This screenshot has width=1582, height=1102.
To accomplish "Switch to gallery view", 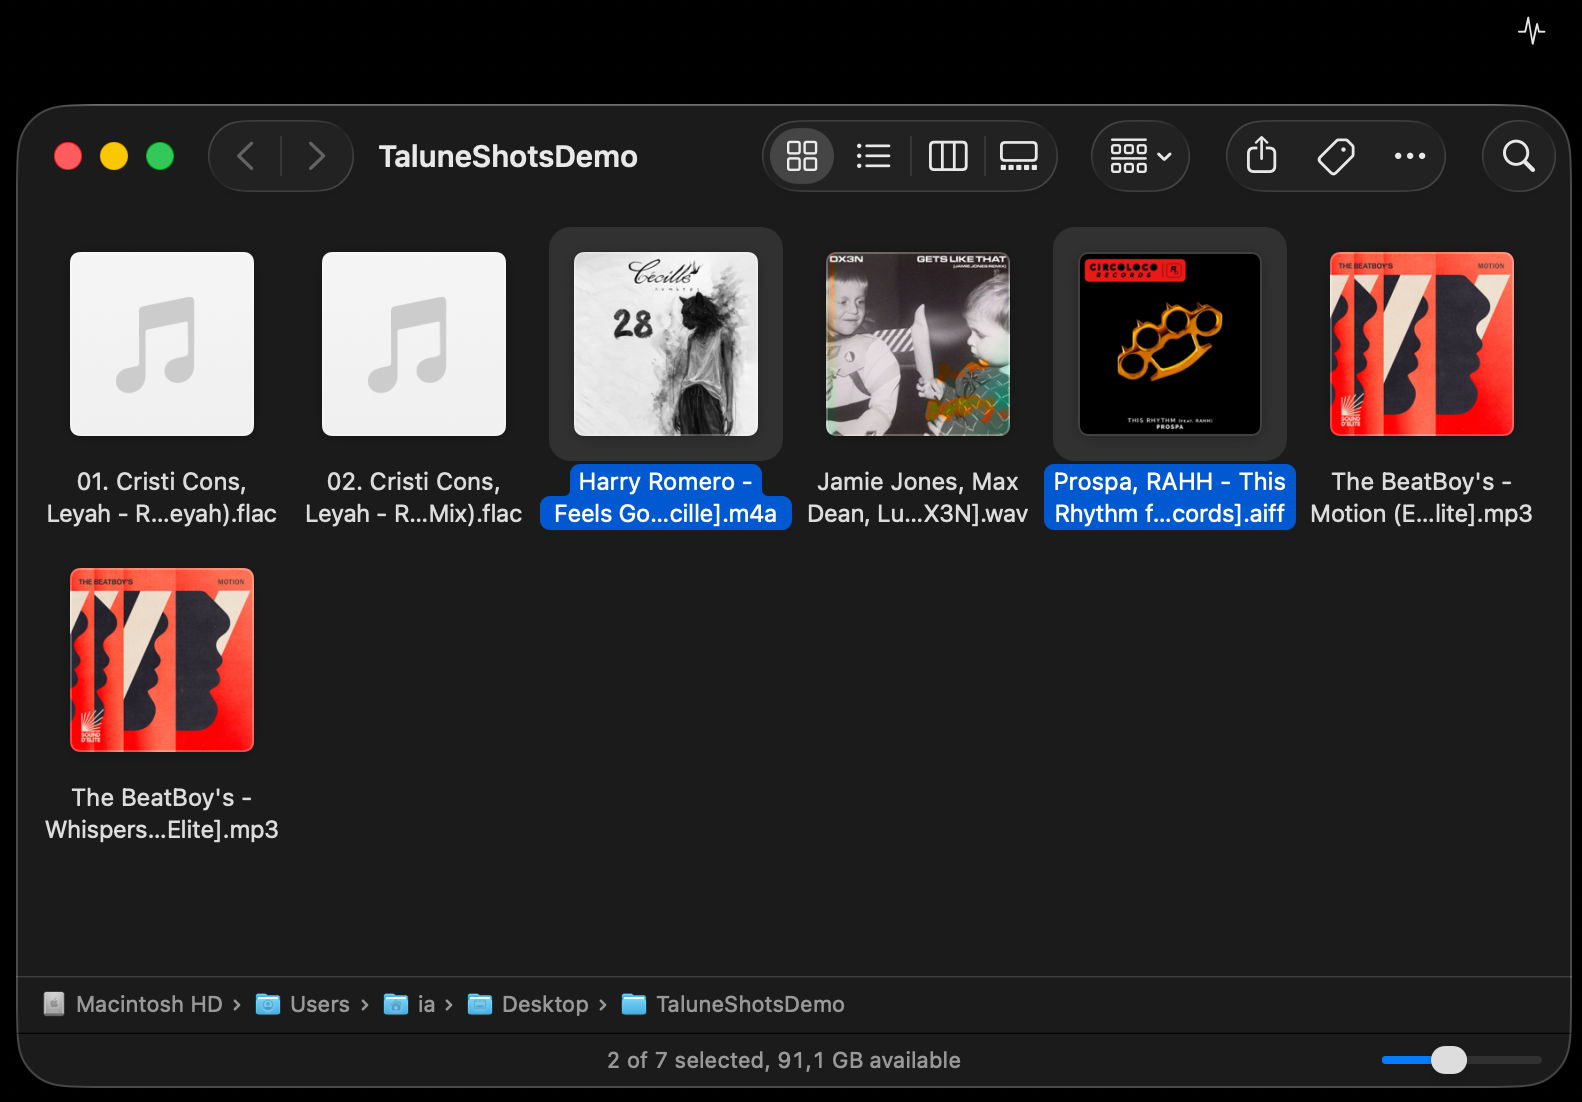I will tap(1019, 156).
